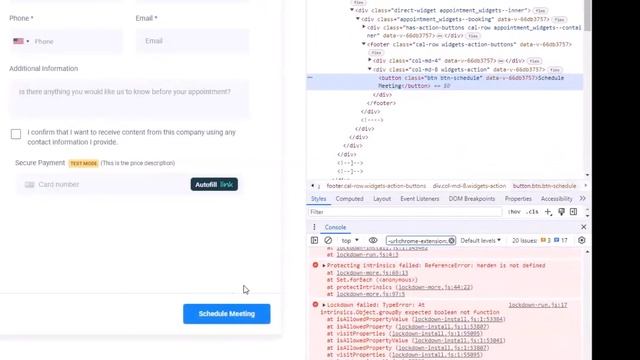Viewport: 640px width, 360px height.
Task: Switch to the Computed tab
Action: [x=349, y=199]
